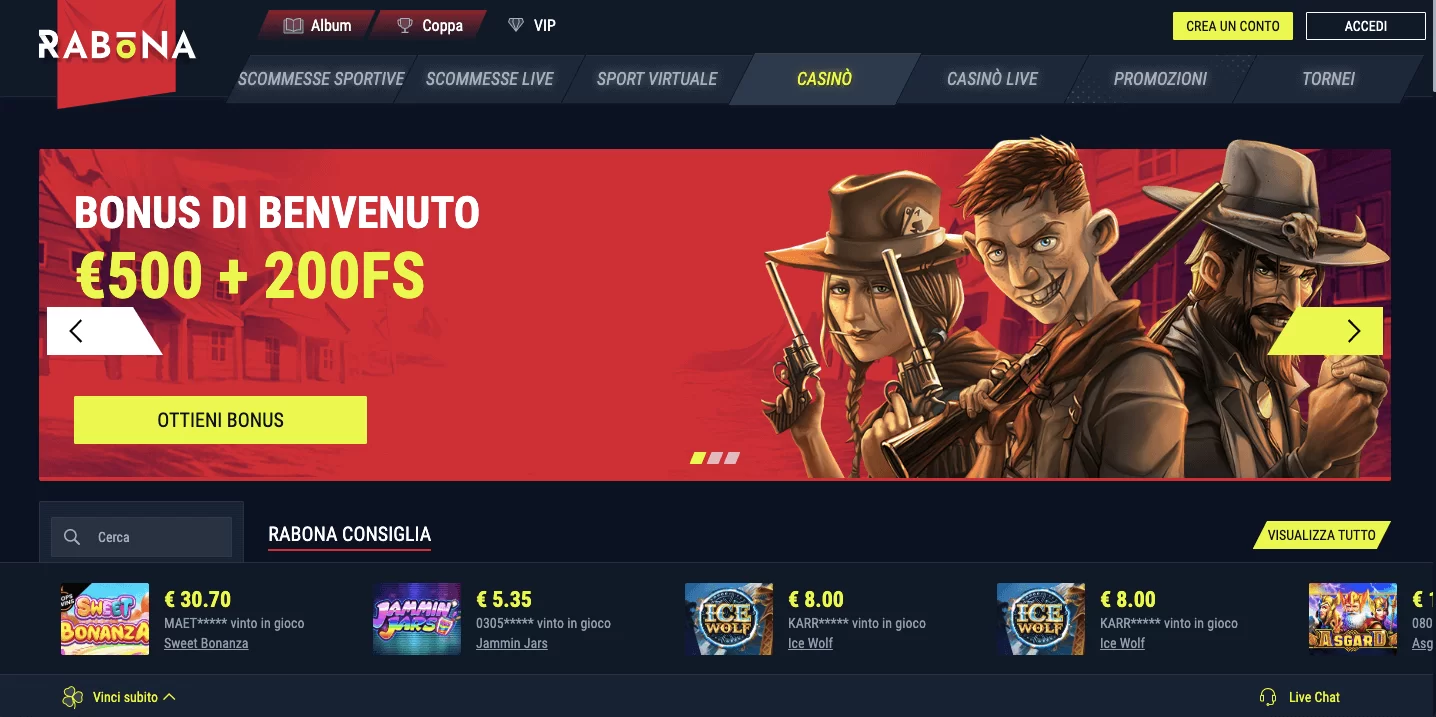Switch to Scommesse Sportive tab
This screenshot has width=1436, height=717.
321,79
